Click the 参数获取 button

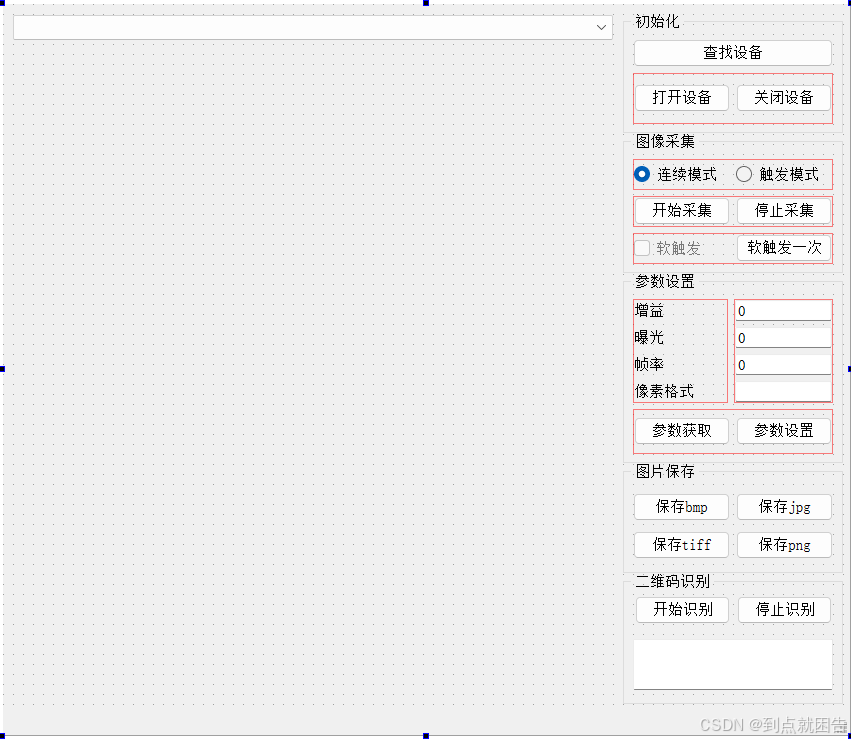(681, 430)
